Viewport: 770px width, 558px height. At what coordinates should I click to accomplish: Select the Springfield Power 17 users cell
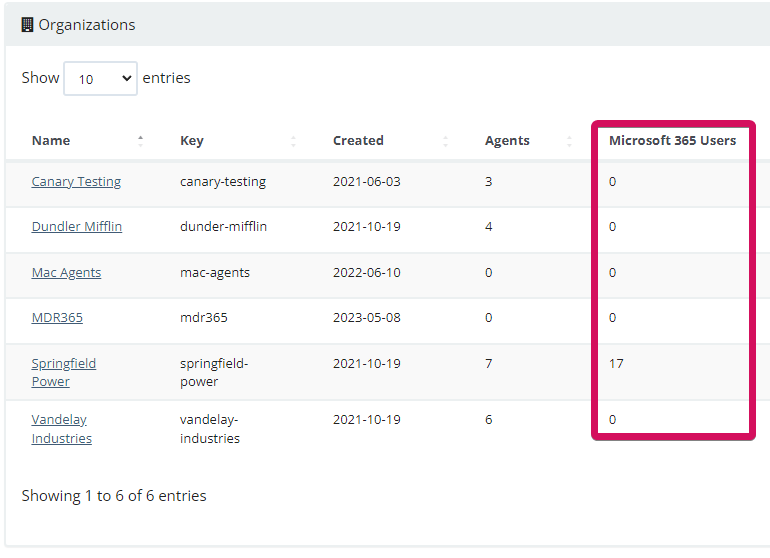(x=616, y=363)
